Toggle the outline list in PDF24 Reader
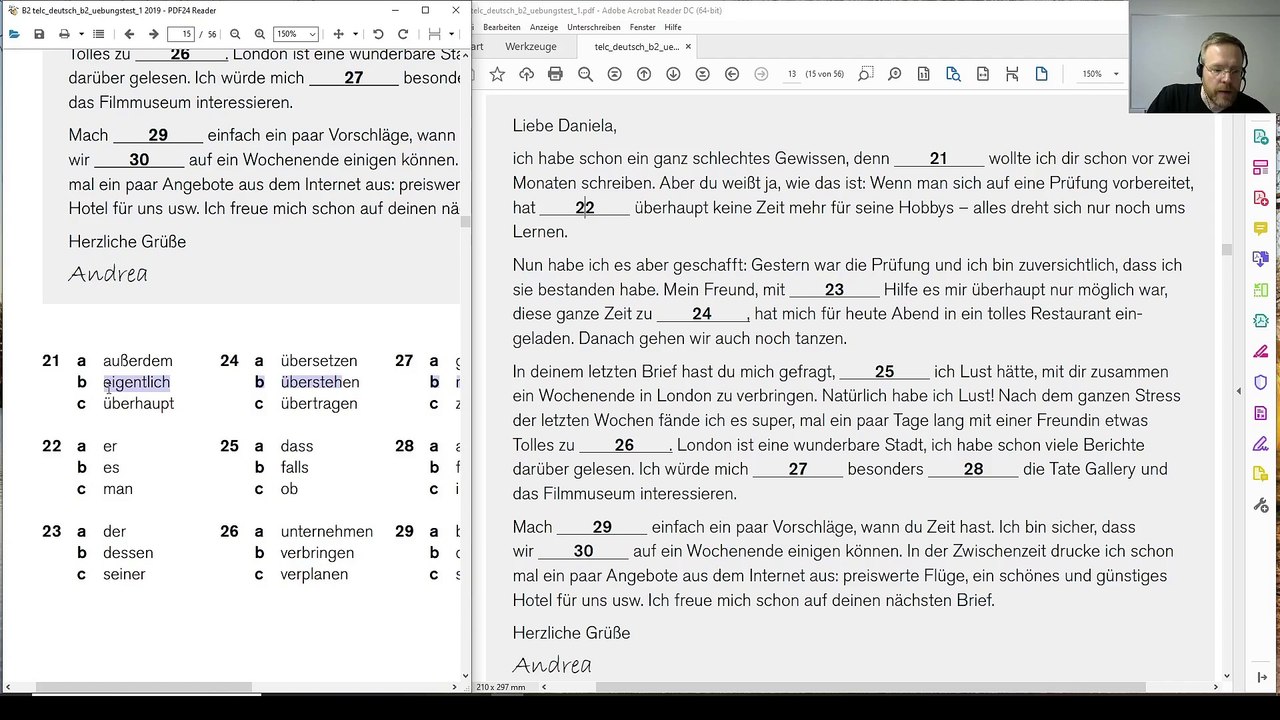Image resolution: width=1280 pixels, height=720 pixels. coord(98,34)
